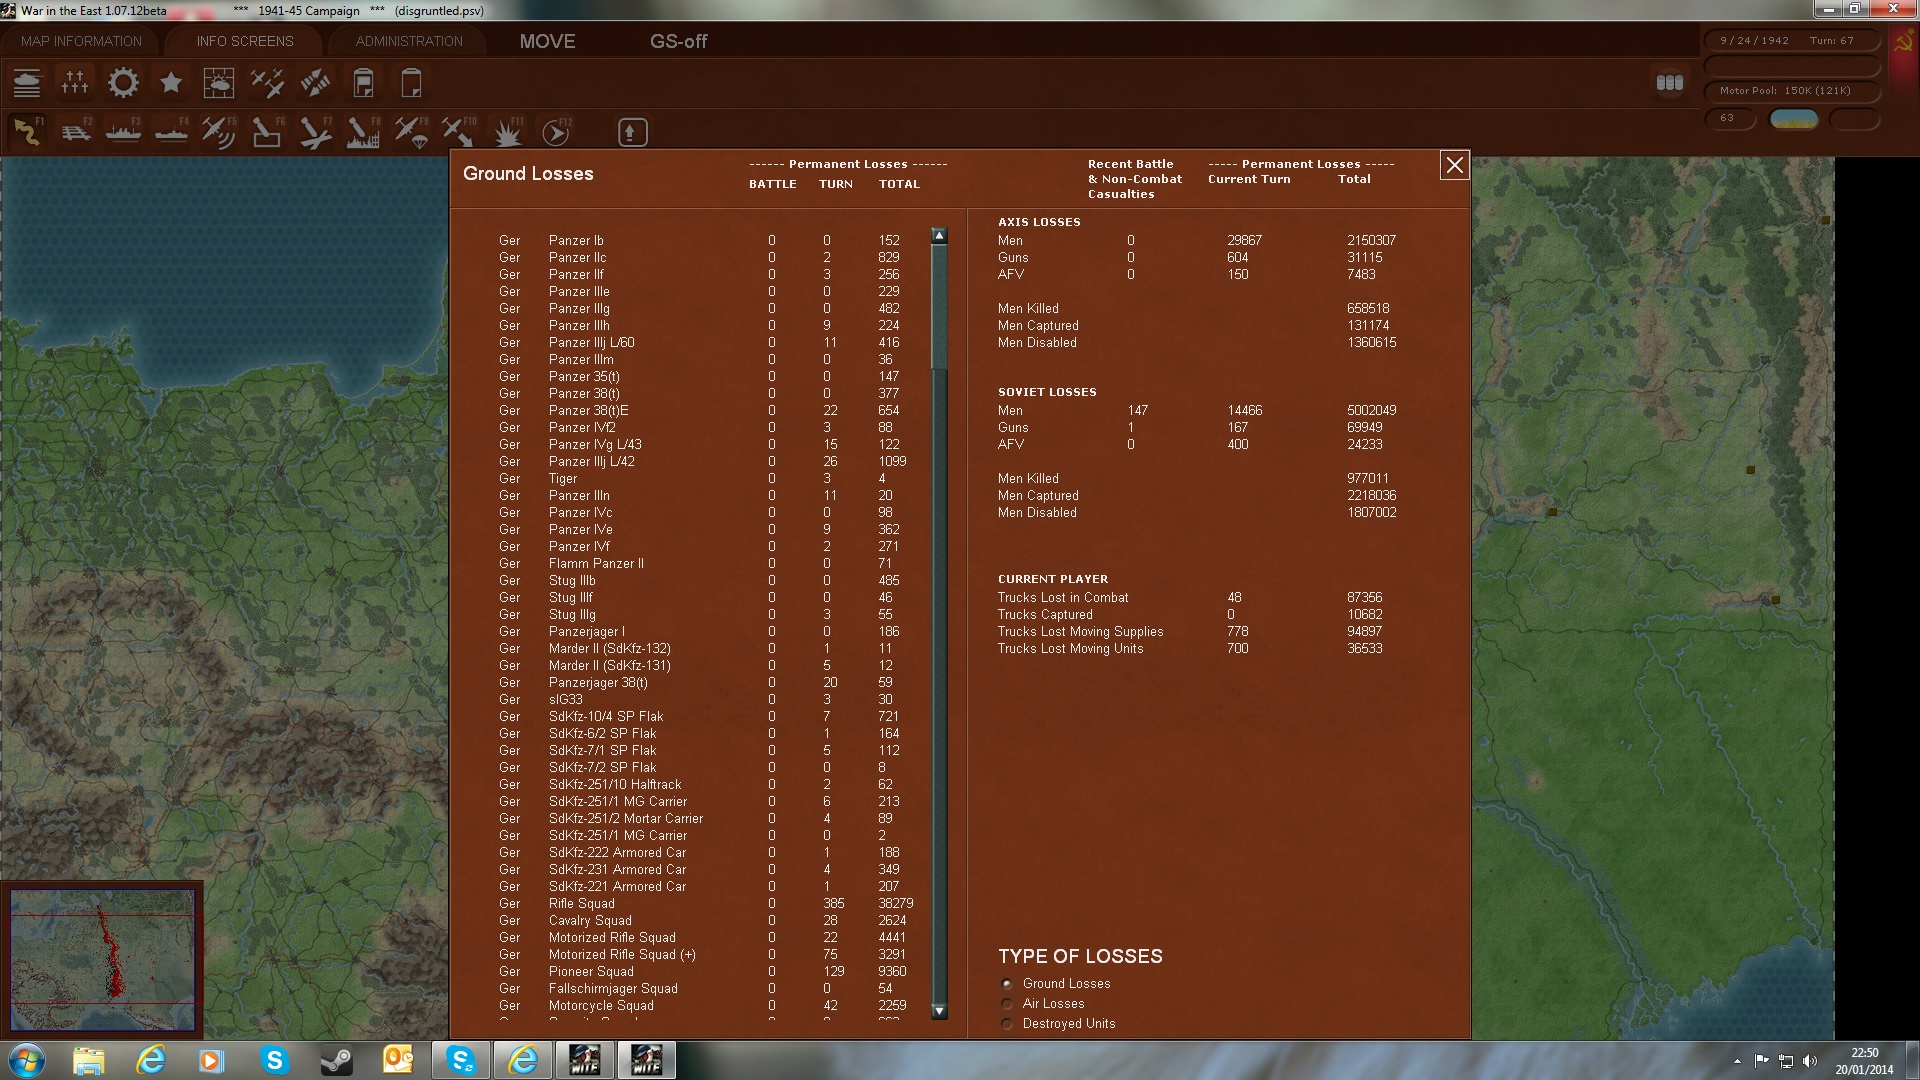Click the star victory screen icon
The width and height of the screenshot is (1920, 1080).
[171, 83]
